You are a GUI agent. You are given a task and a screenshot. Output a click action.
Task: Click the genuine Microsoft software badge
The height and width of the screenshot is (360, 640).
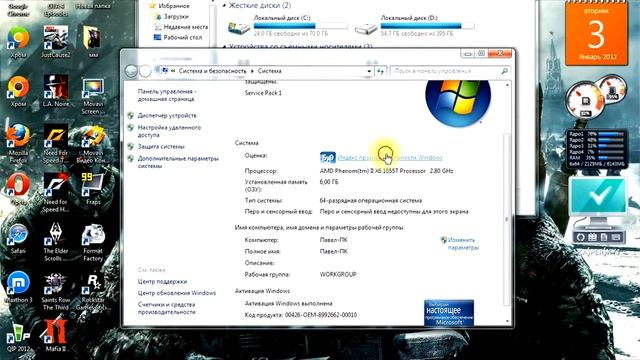click(x=449, y=313)
